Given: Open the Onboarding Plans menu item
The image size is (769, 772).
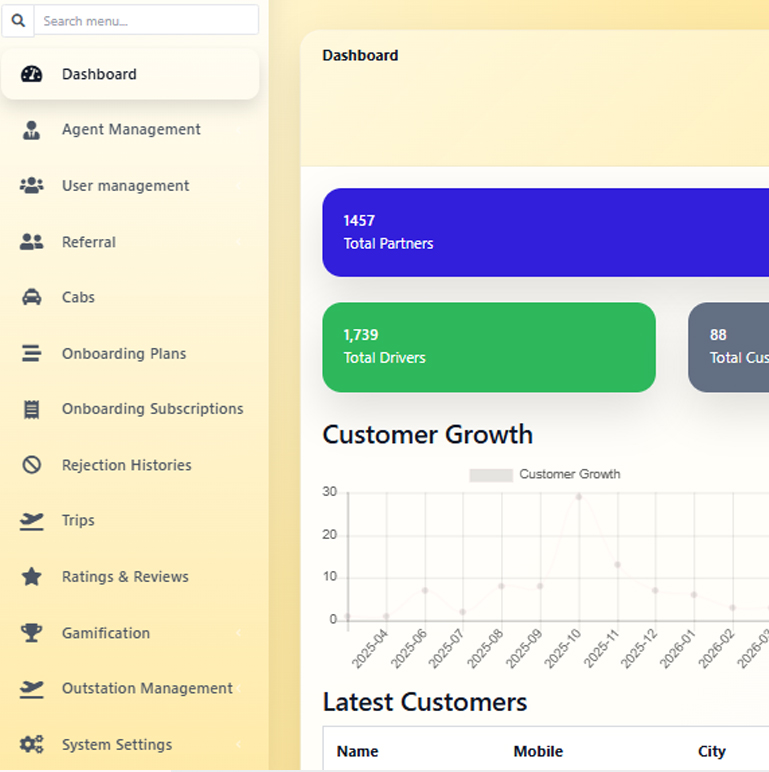Looking at the screenshot, I should tap(124, 353).
